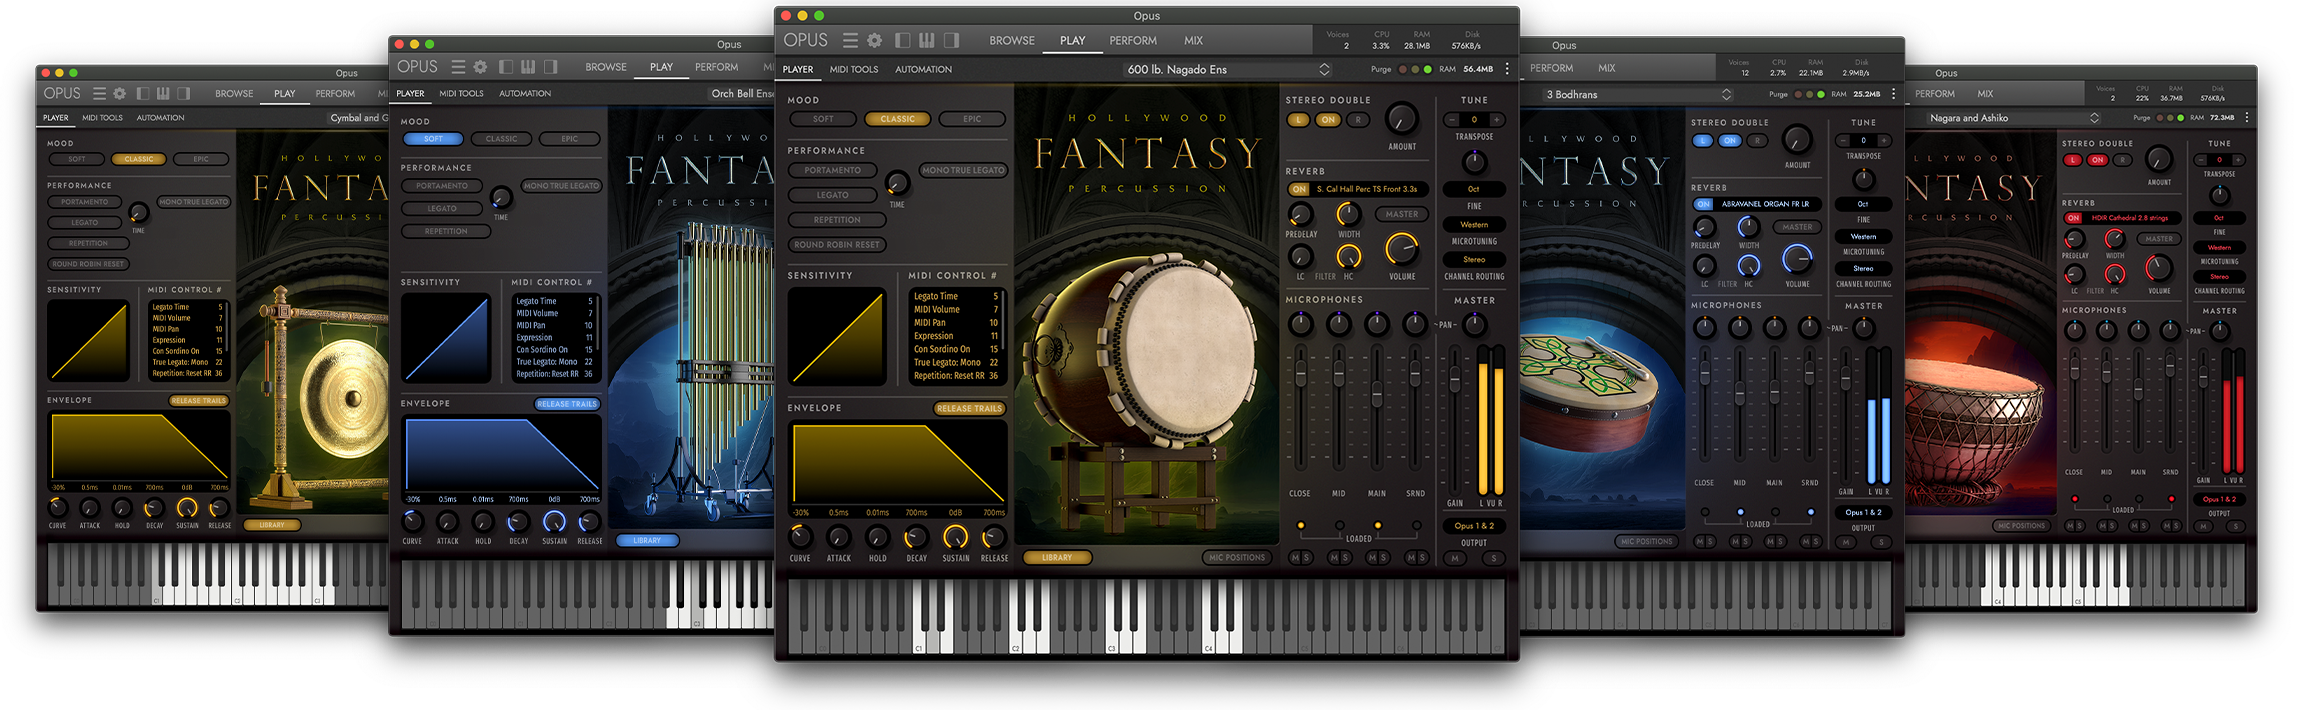The image size is (2307, 710).
Task: Open the three-dot options menu in Bodhrans window
Action: 1893,94
